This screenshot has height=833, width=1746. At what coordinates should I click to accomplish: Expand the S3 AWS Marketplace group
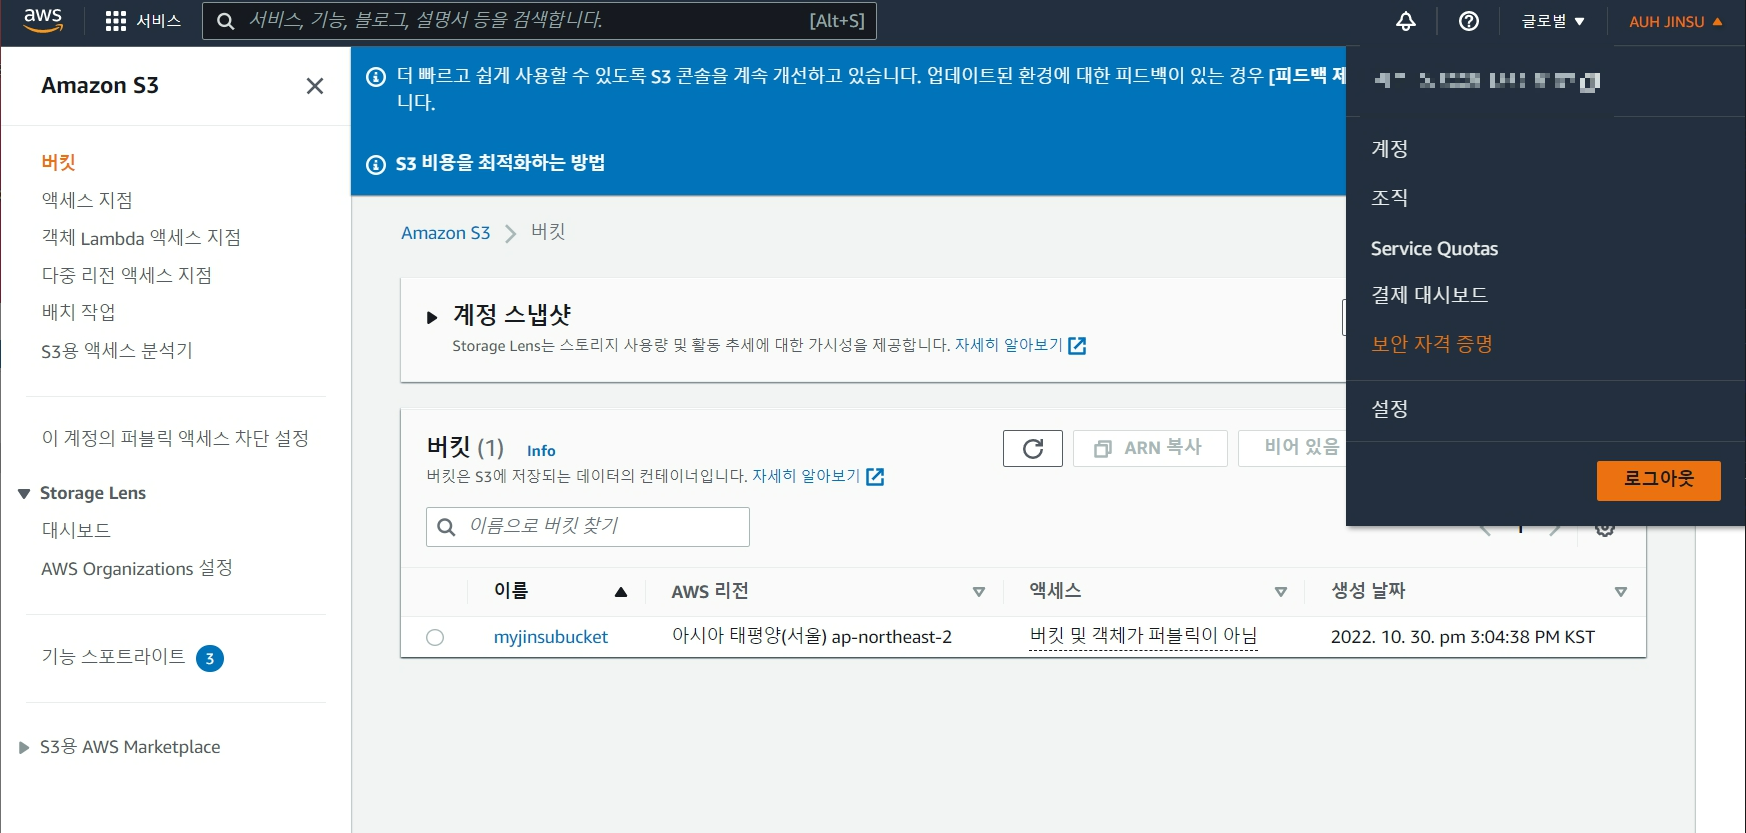tap(24, 747)
